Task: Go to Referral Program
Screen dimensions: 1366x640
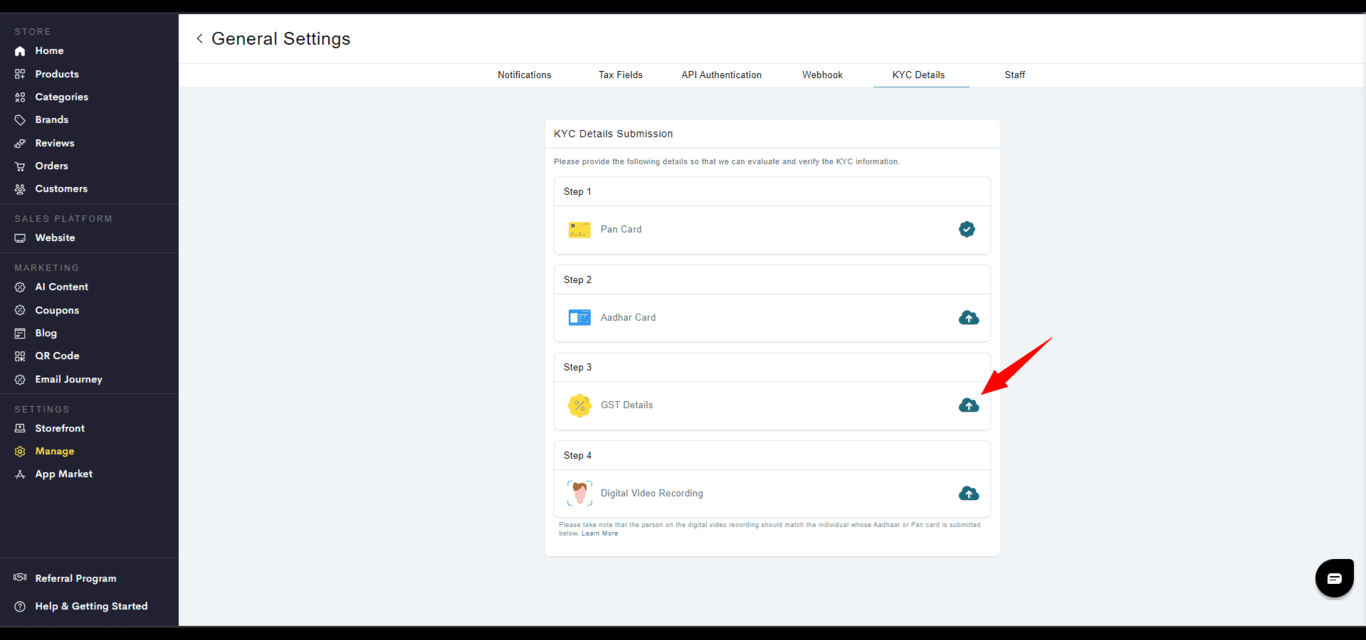Action: [x=75, y=578]
